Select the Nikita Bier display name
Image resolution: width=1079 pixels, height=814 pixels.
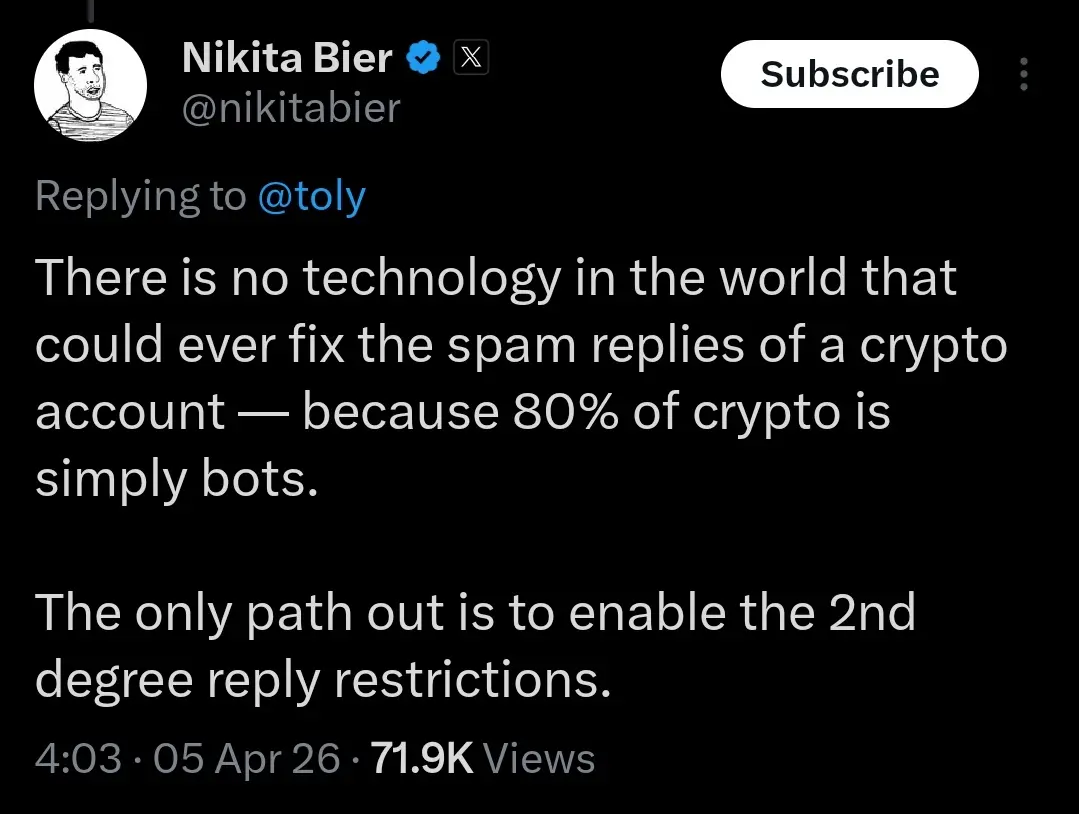point(288,60)
